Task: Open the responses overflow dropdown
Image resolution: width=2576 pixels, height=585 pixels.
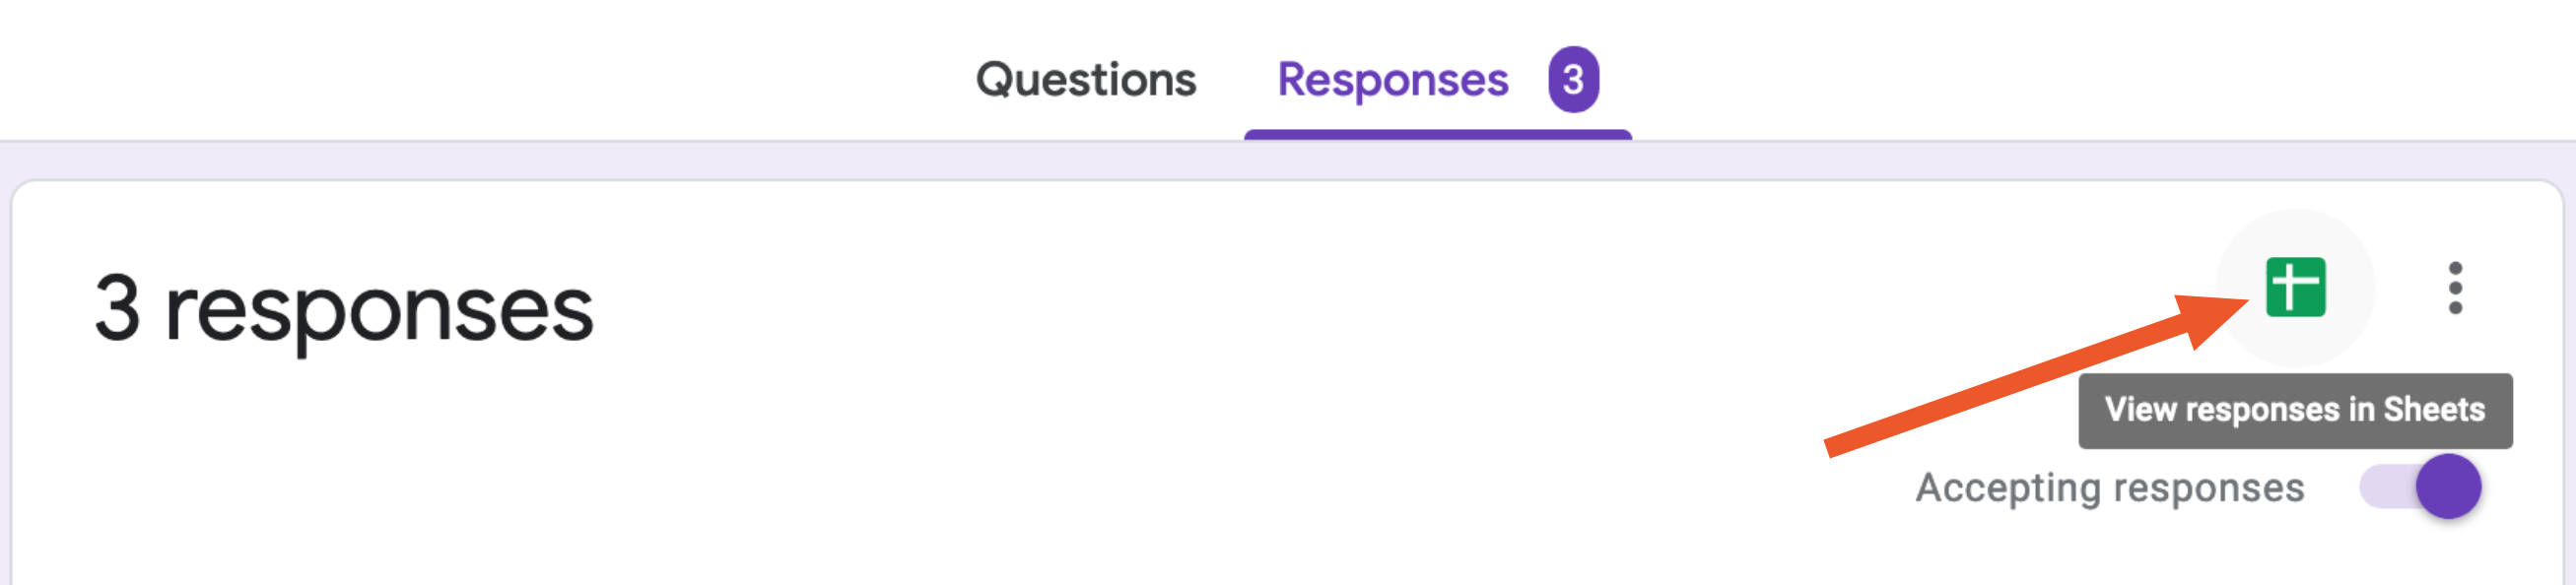Action: [x=2454, y=288]
